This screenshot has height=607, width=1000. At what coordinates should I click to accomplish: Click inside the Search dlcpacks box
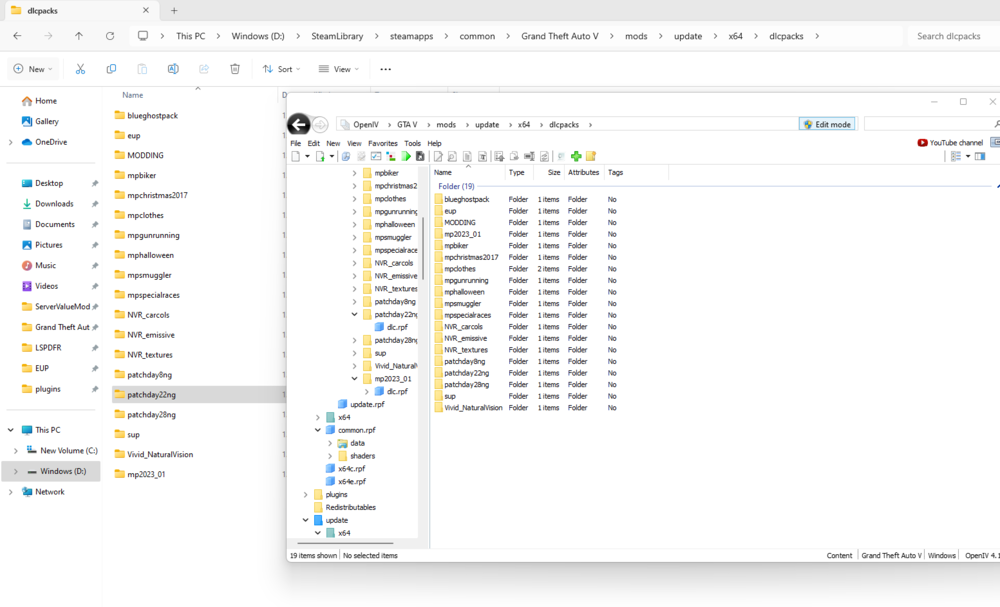(x=950, y=35)
